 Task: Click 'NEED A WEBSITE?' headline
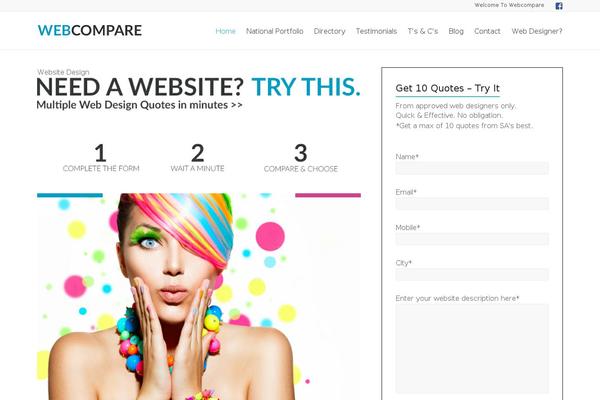tap(140, 87)
